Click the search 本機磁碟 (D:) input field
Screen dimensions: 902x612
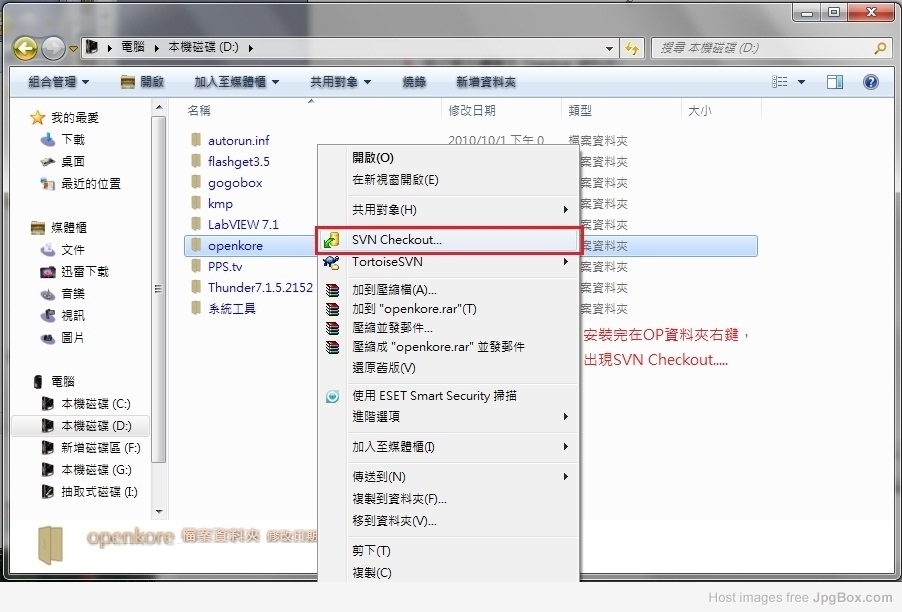[x=762, y=47]
